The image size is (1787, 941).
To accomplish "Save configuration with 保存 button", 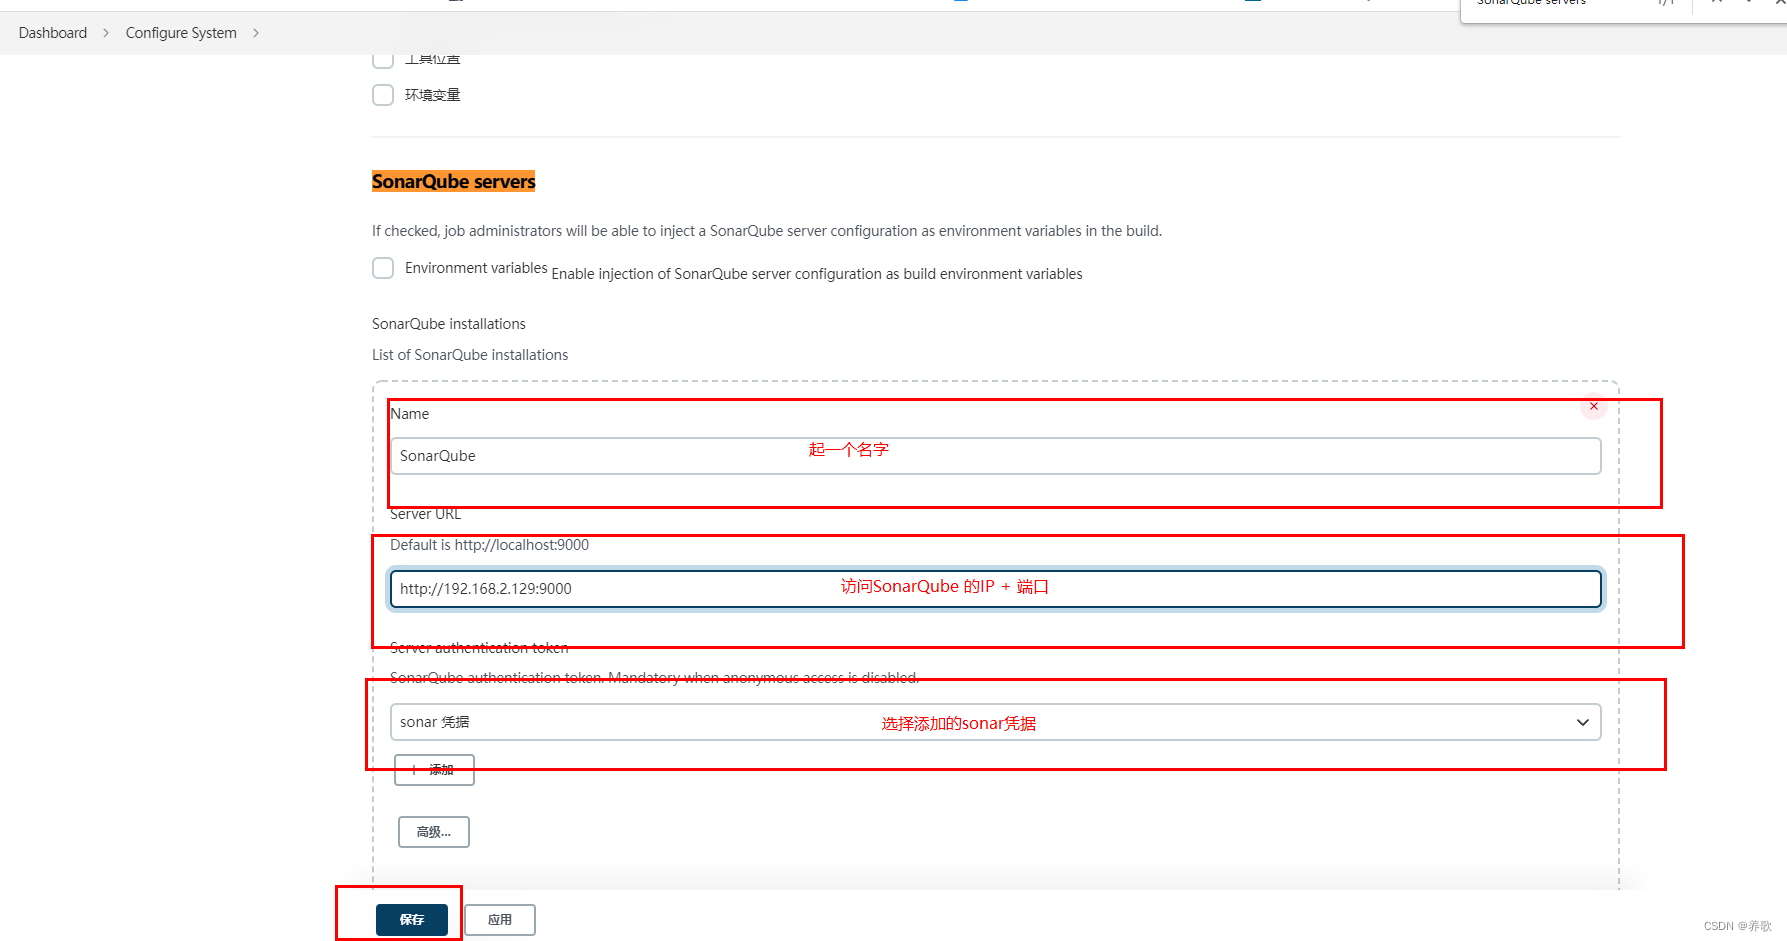I will (412, 920).
